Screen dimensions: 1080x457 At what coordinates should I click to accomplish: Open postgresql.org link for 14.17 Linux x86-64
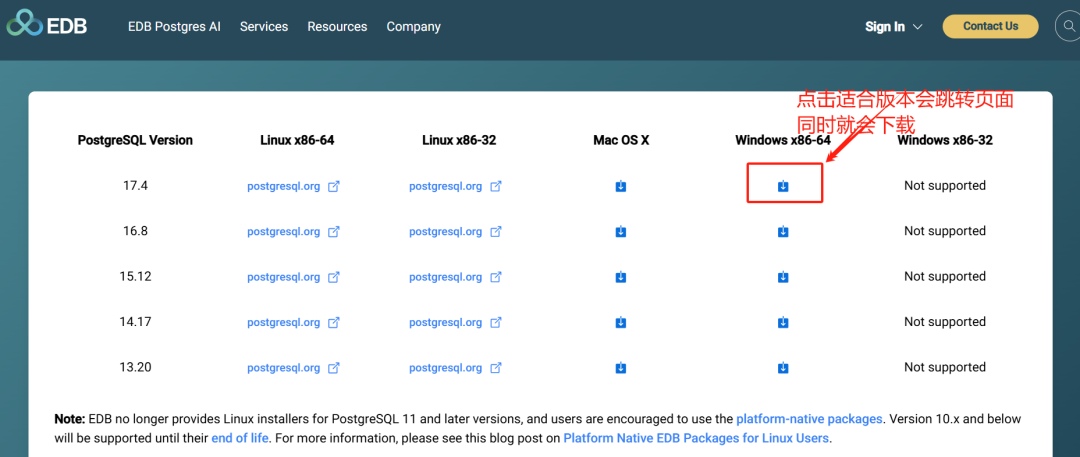(x=284, y=323)
